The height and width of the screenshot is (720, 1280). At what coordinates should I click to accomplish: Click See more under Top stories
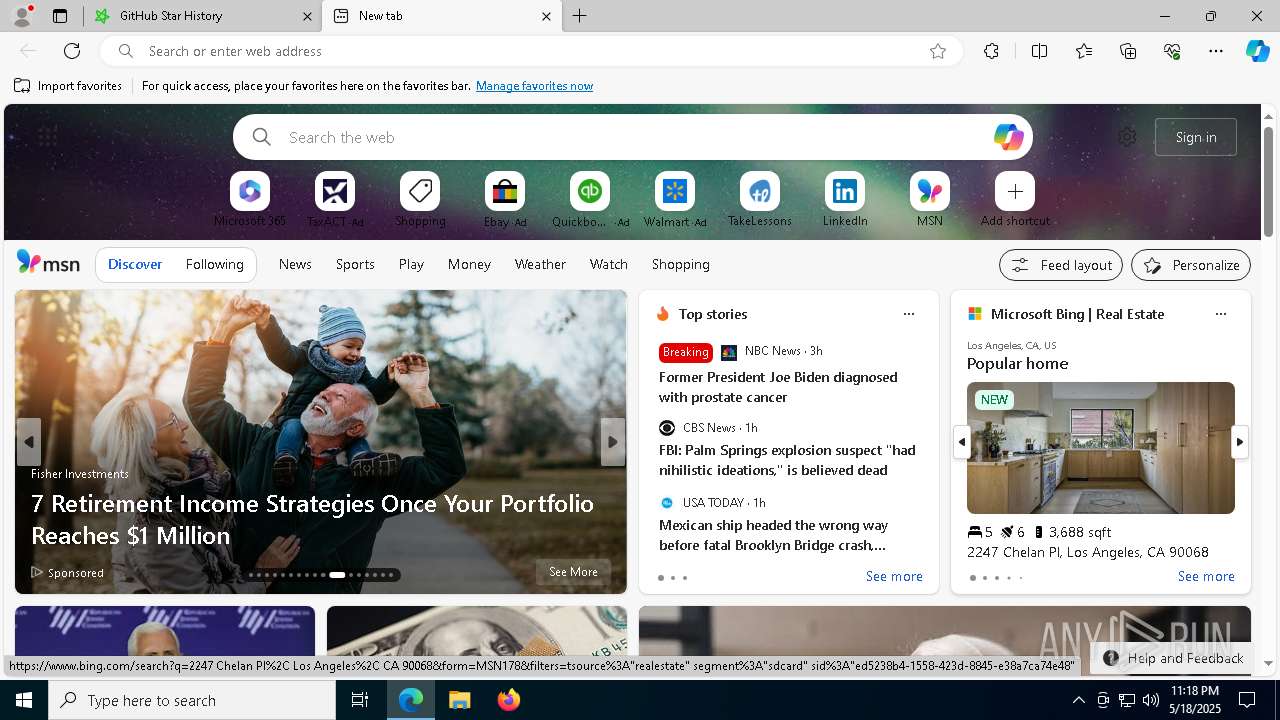point(894,576)
